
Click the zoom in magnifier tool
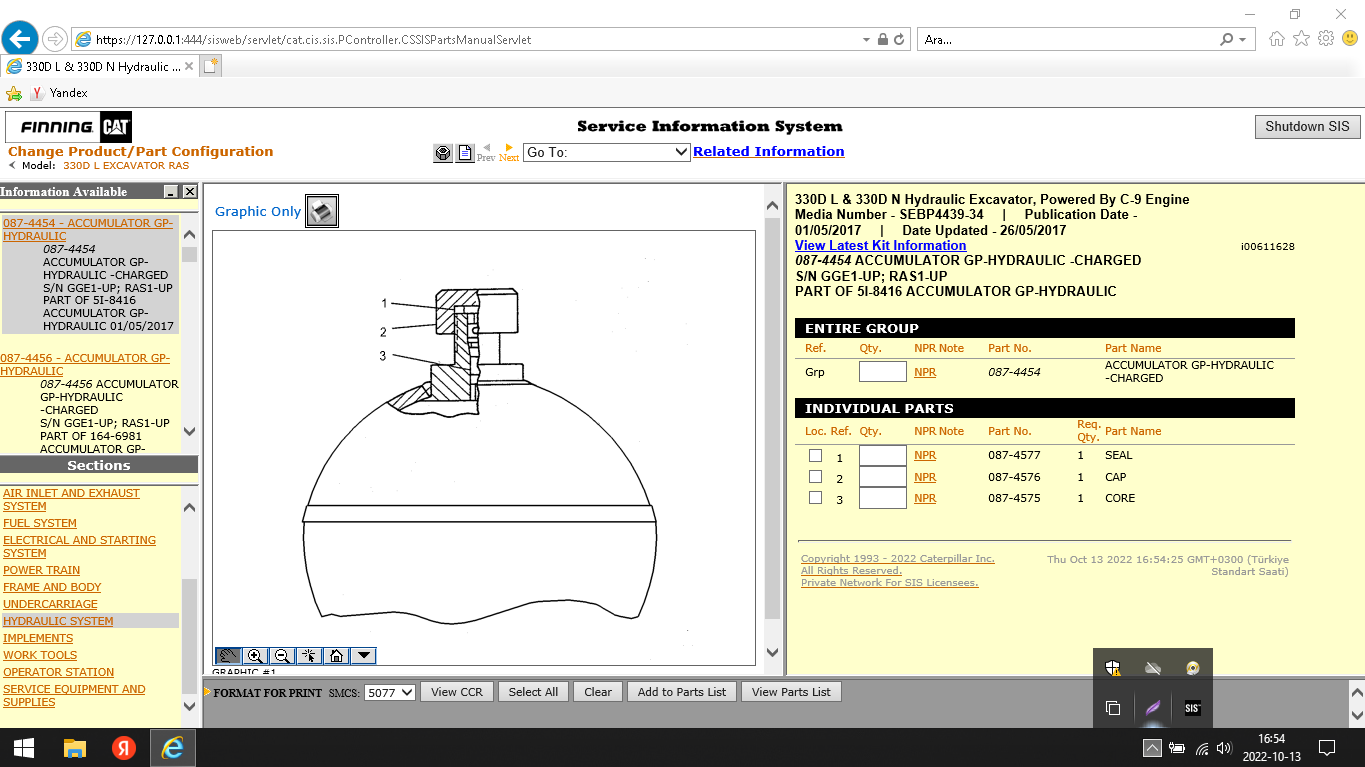tap(255, 656)
